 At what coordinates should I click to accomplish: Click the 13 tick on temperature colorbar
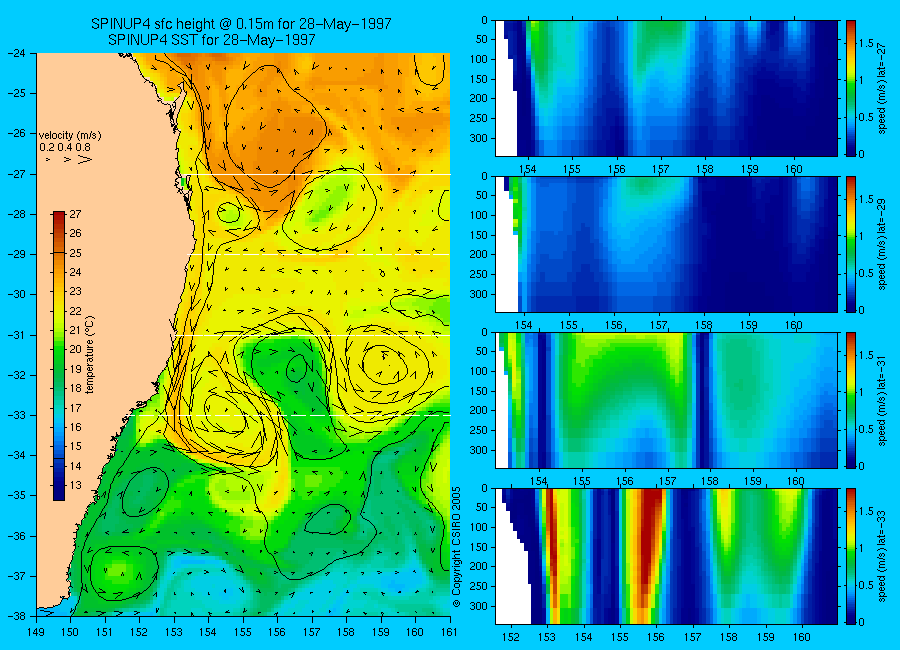(76, 485)
